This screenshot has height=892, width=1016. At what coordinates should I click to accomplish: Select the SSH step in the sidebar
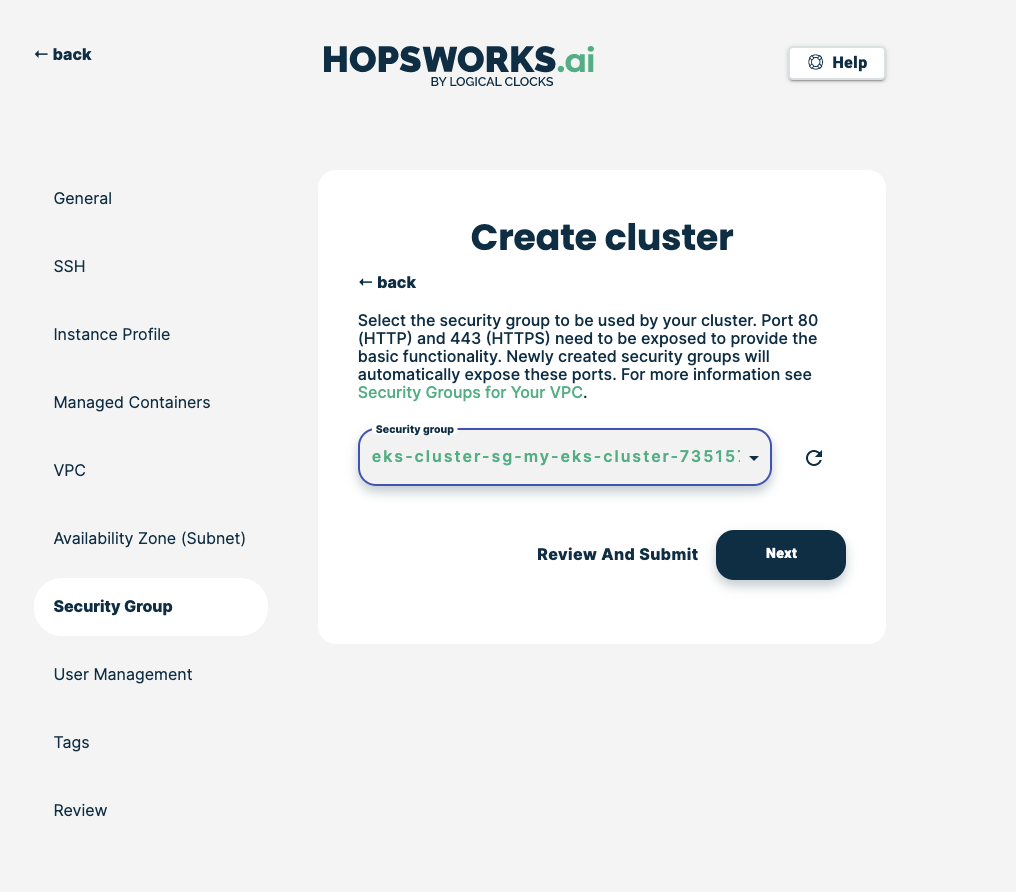pos(70,267)
